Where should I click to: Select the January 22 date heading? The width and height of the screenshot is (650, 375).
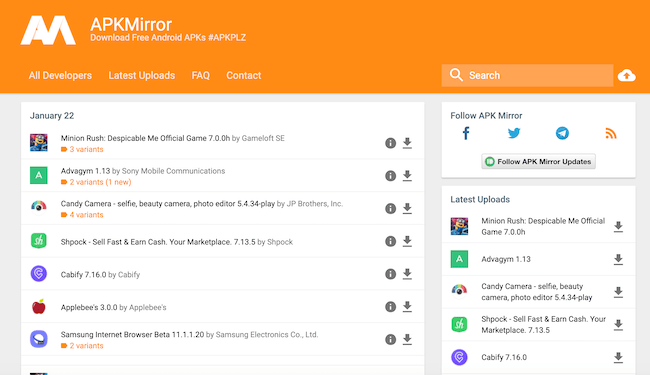tap(52, 116)
